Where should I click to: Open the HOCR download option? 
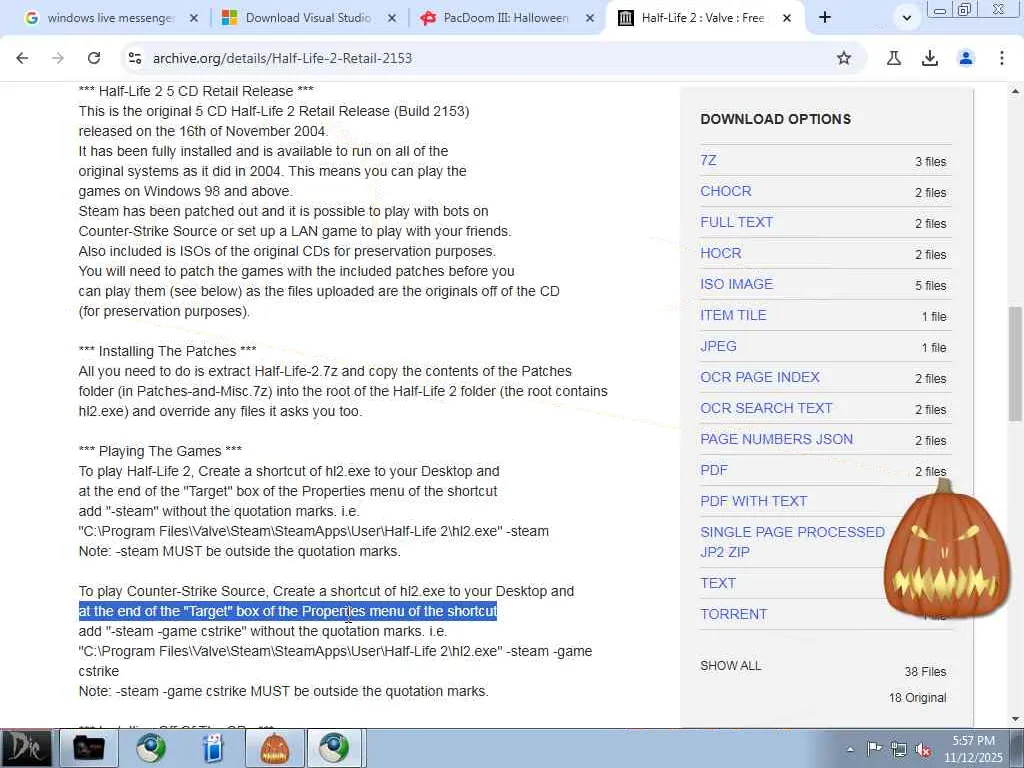pos(720,253)
